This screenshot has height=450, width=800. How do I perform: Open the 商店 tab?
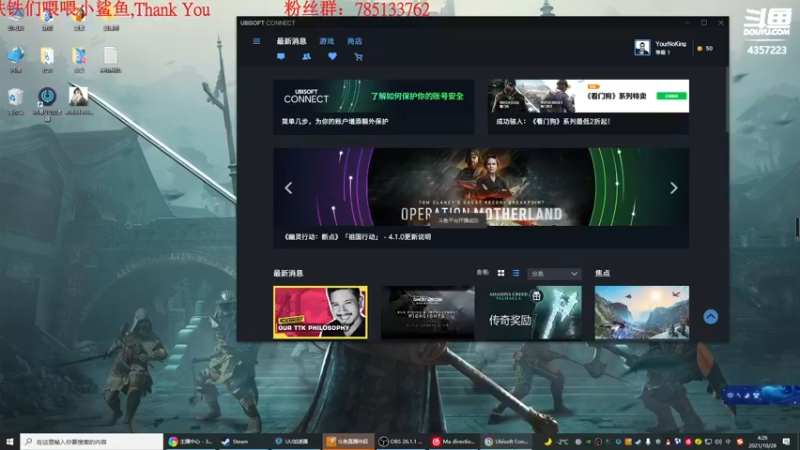coord(355,41)
